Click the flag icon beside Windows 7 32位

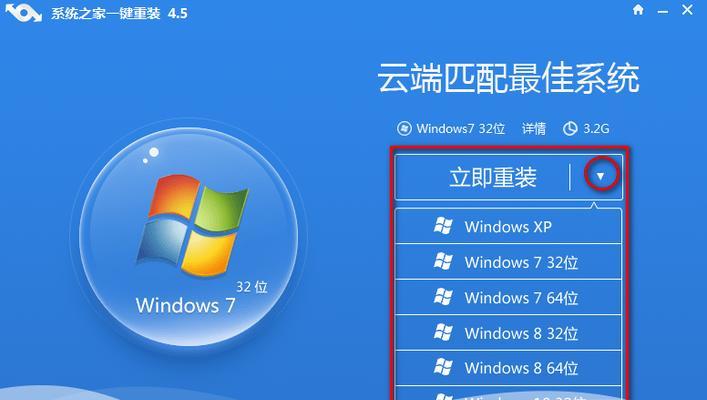(443, 262)
